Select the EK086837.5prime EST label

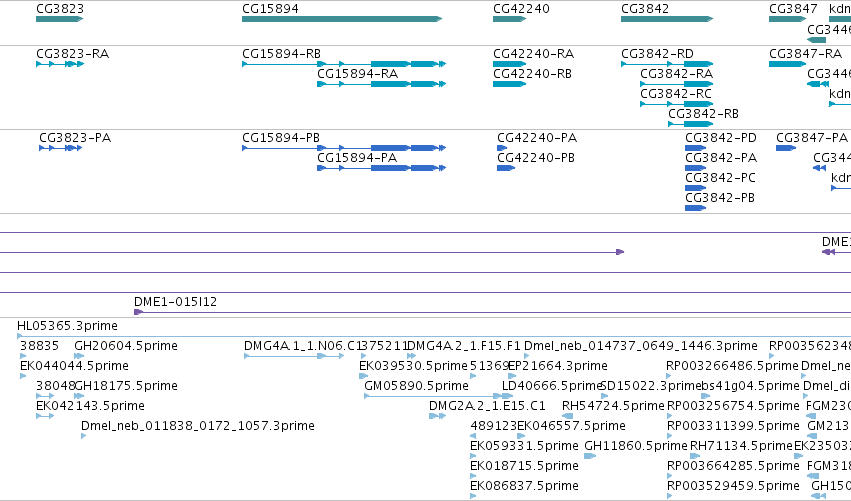[524, 486]
